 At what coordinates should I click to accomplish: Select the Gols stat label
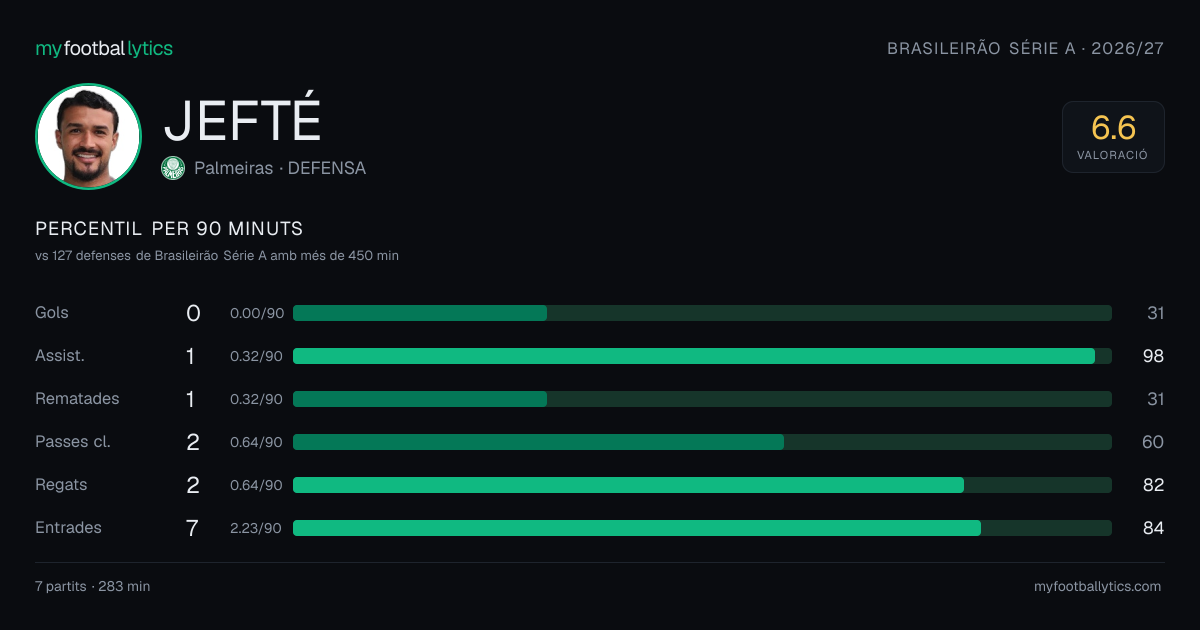52,313
